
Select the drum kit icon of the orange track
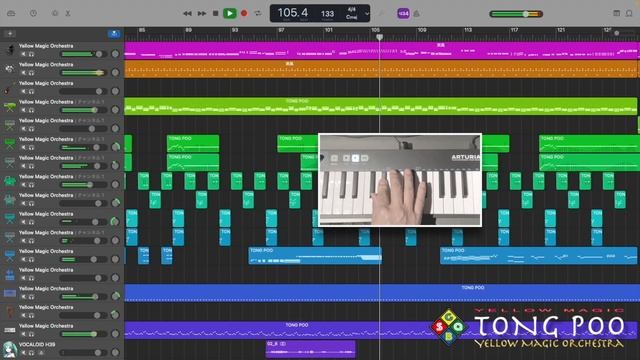click(9, 69)
